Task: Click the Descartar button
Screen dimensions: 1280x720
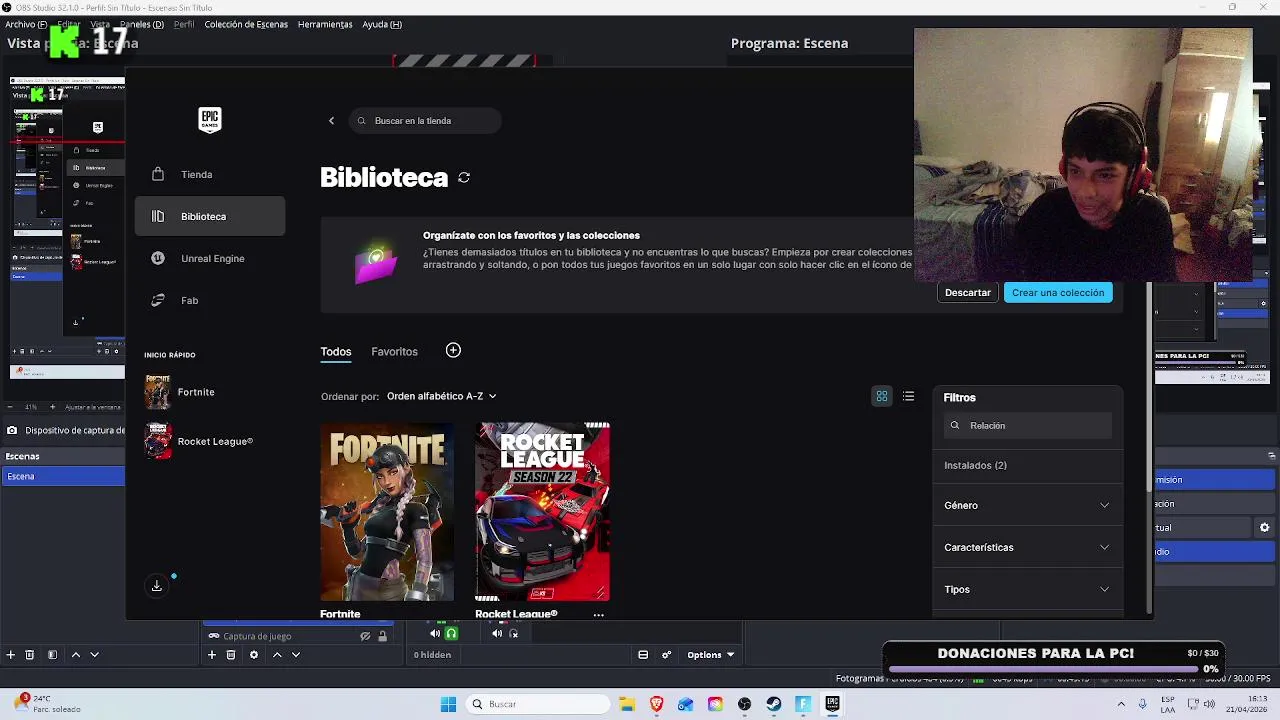Action: coord(968,293)
